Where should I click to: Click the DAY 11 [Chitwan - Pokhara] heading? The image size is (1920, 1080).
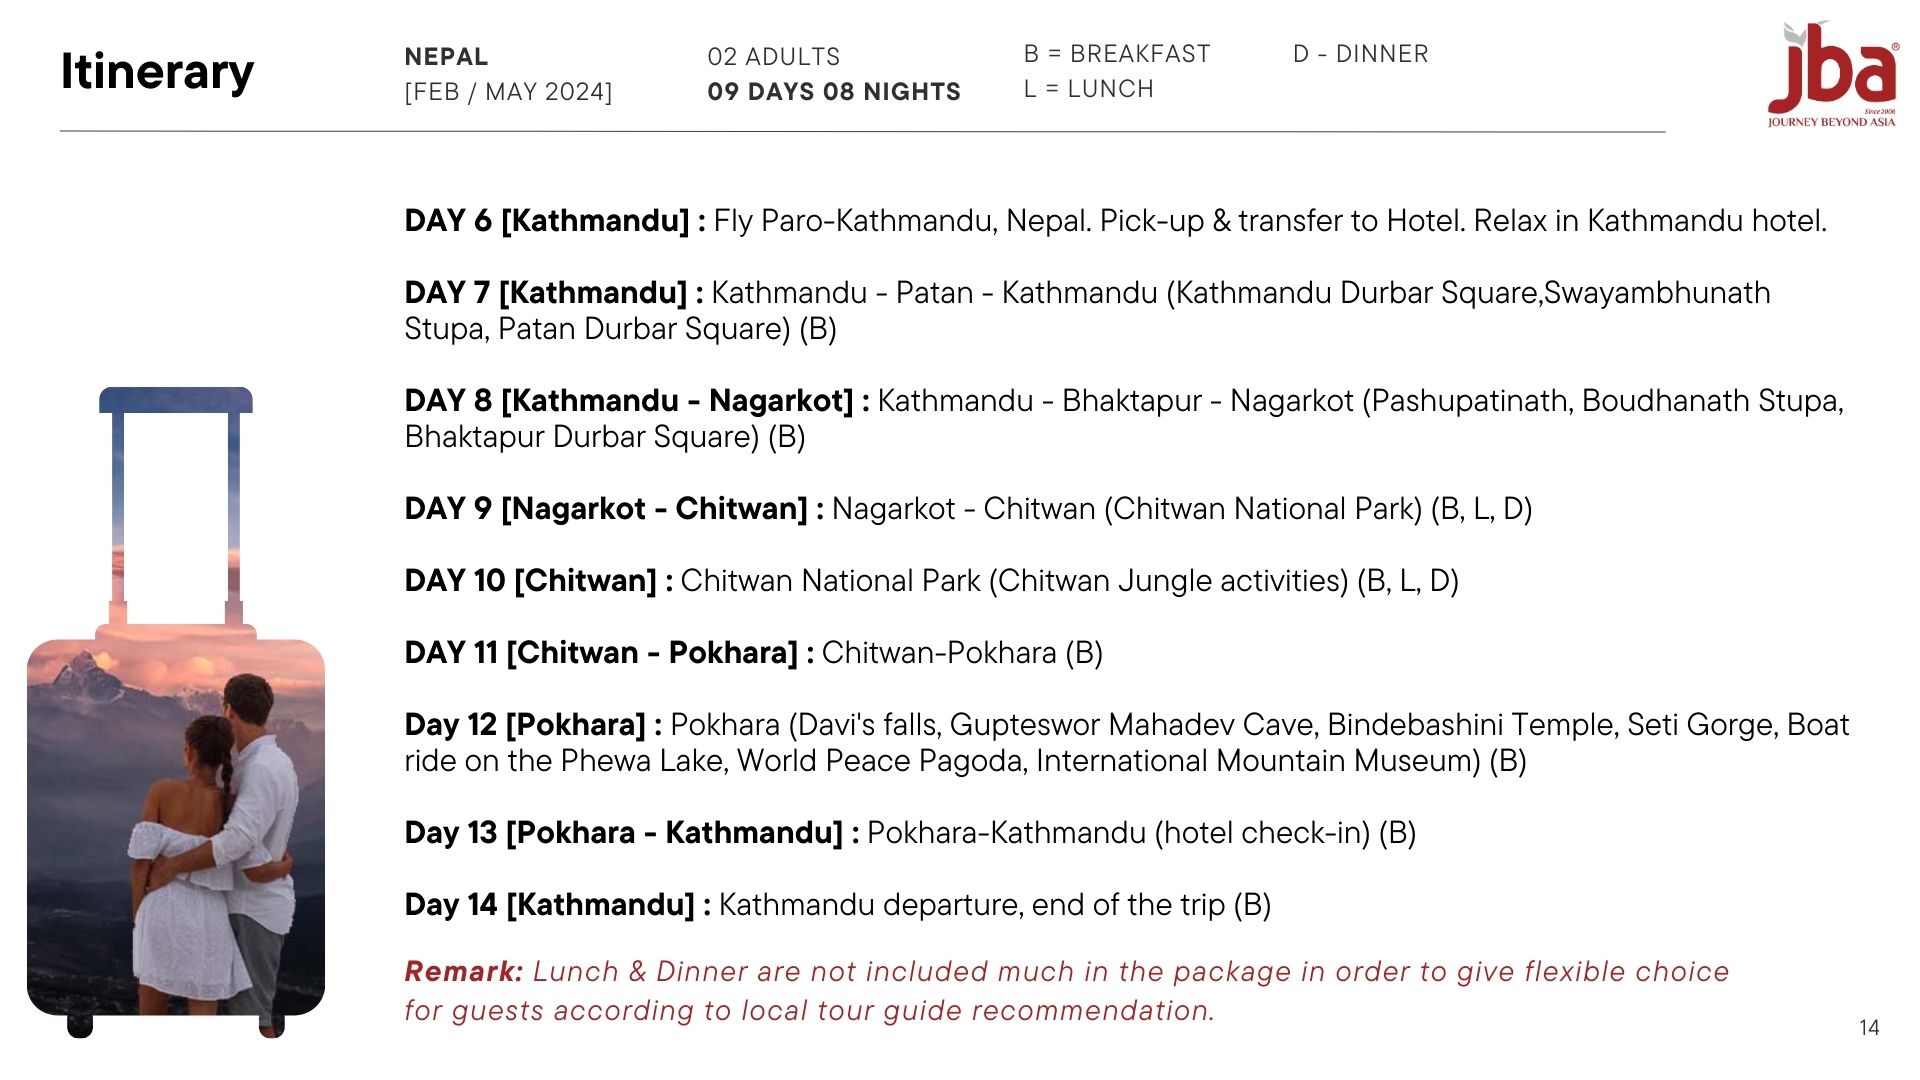pos(601,653)
